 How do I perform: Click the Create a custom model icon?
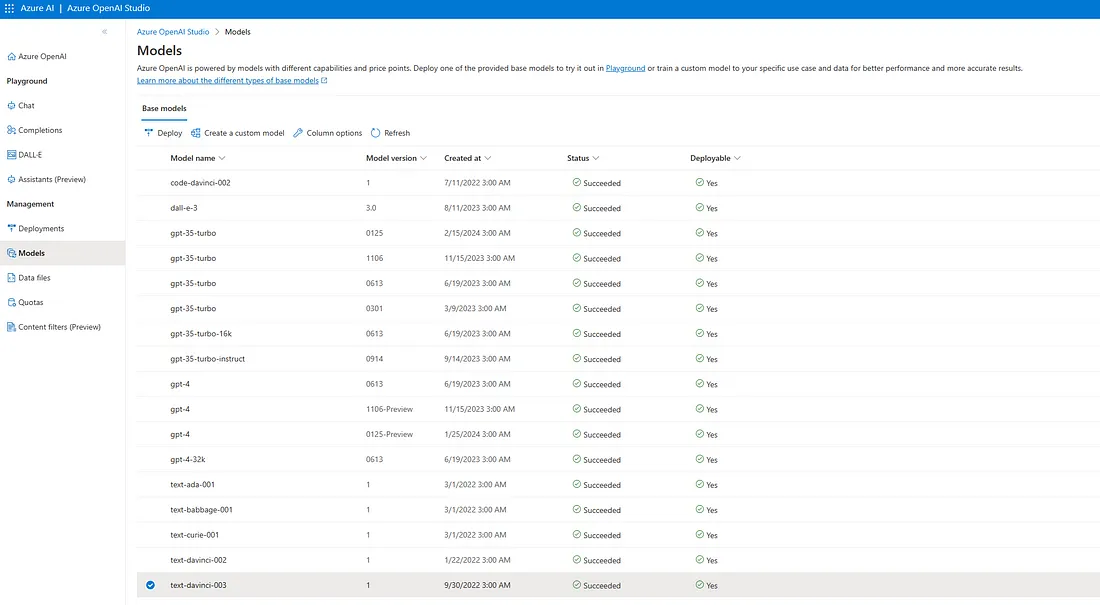(x=196, y=133)
